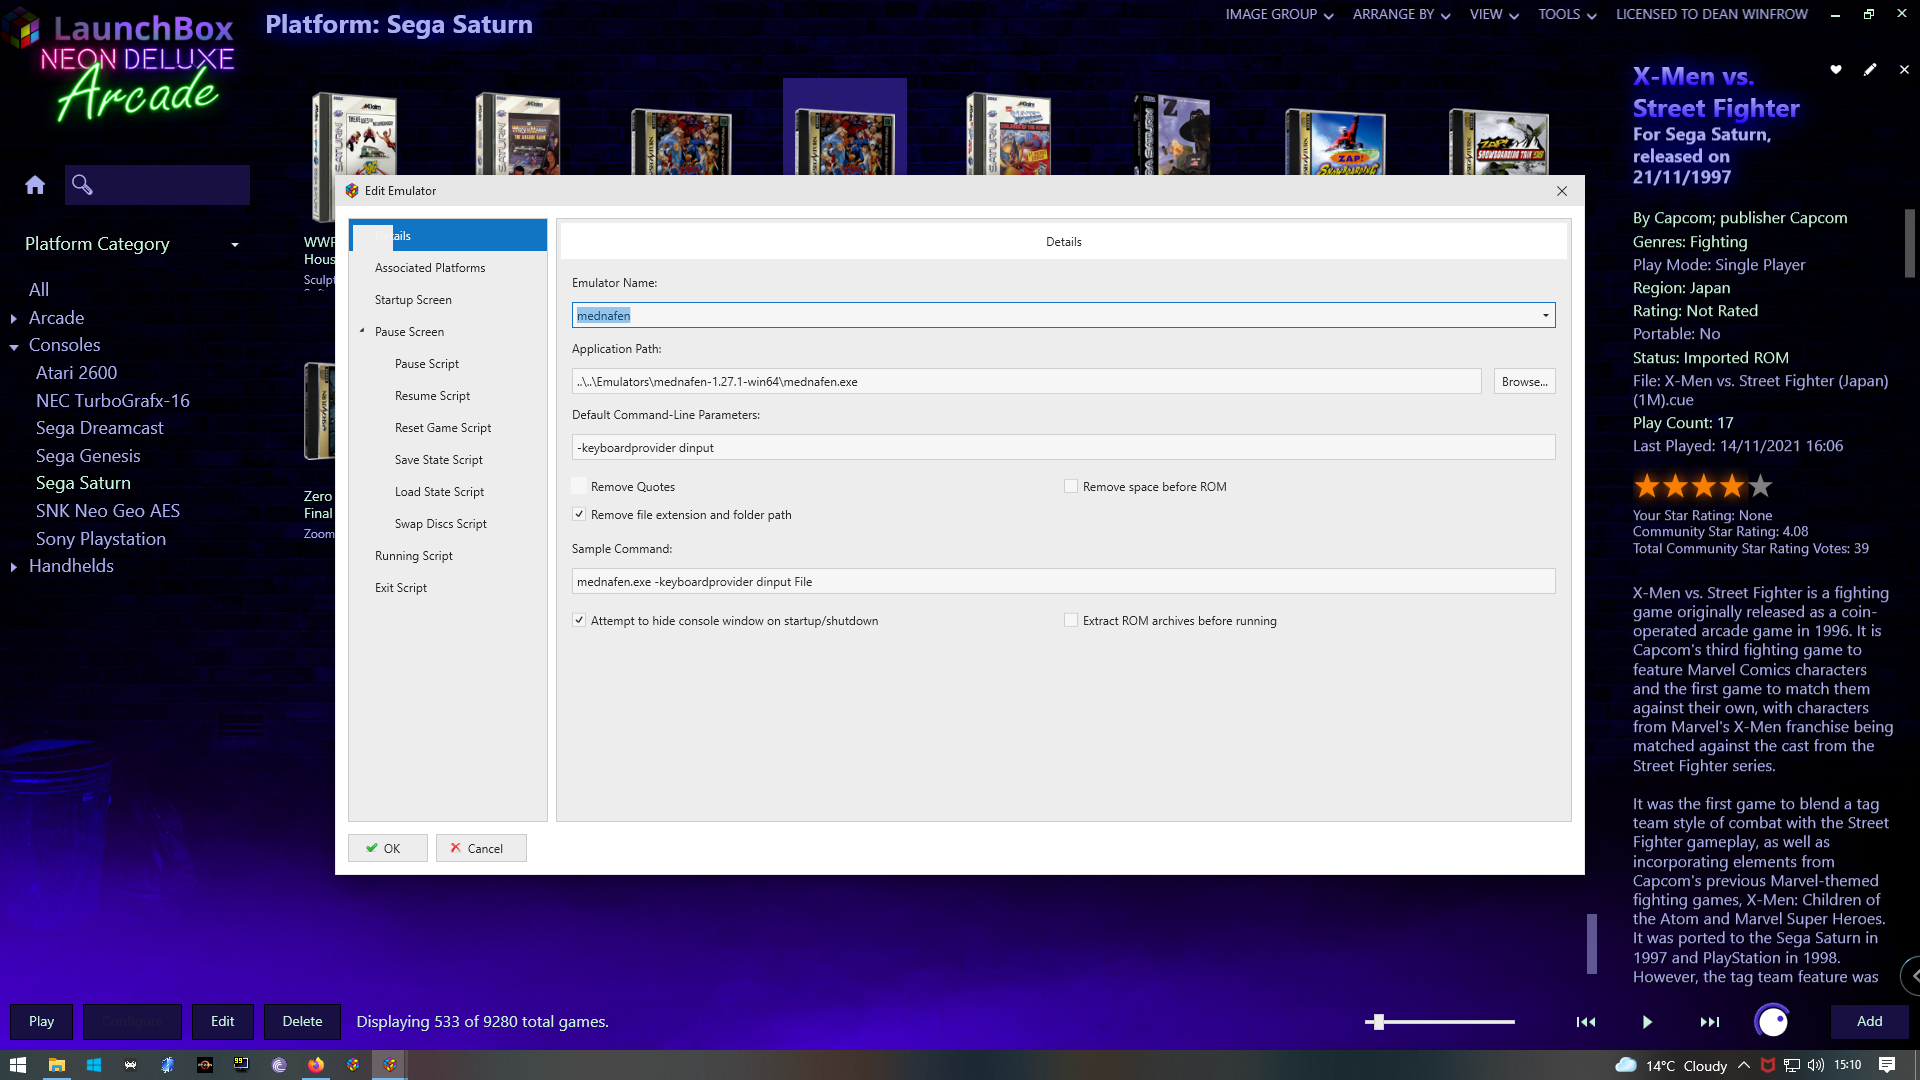Open Load State Script section

439,492
